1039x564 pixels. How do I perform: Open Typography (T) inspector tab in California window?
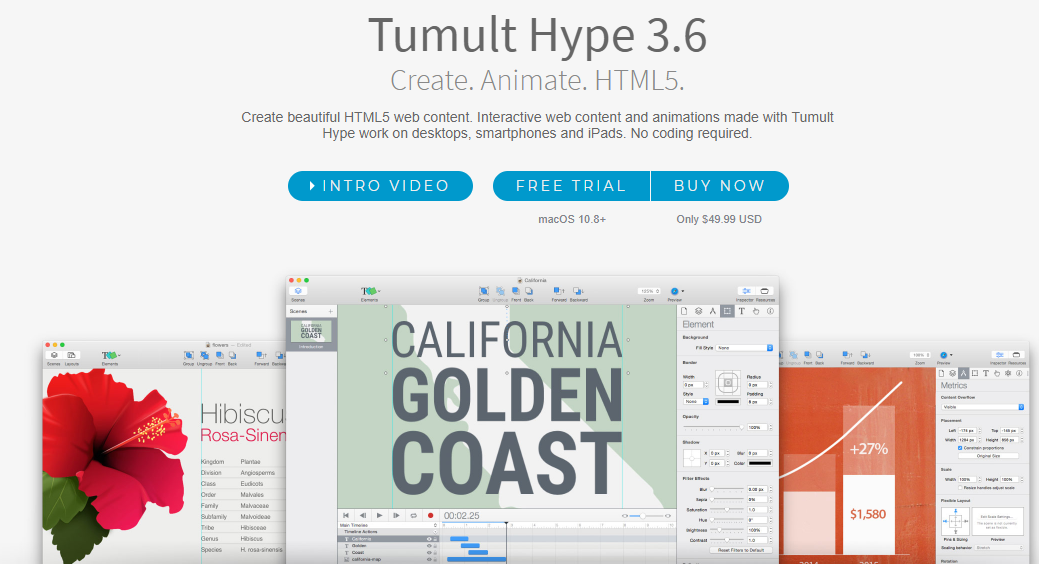tap(741, 311)
